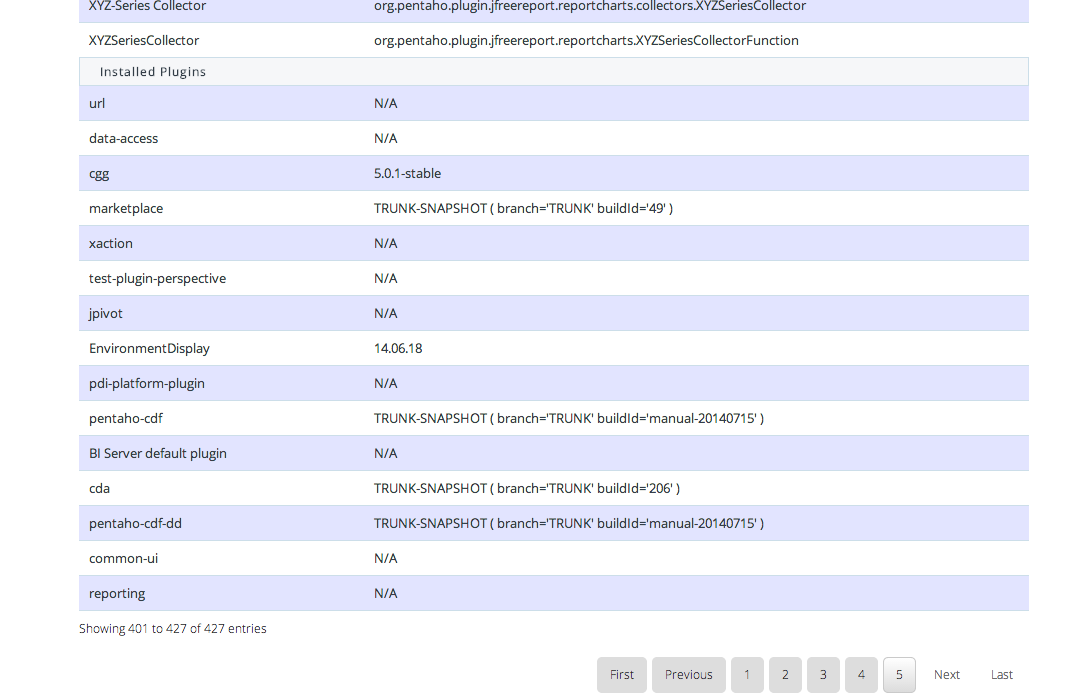Image resolution: width=1071 pixels, height=695 pixels.
Task: Select current page 5 button
Action: pyautogui.click(x=900, y=675)
